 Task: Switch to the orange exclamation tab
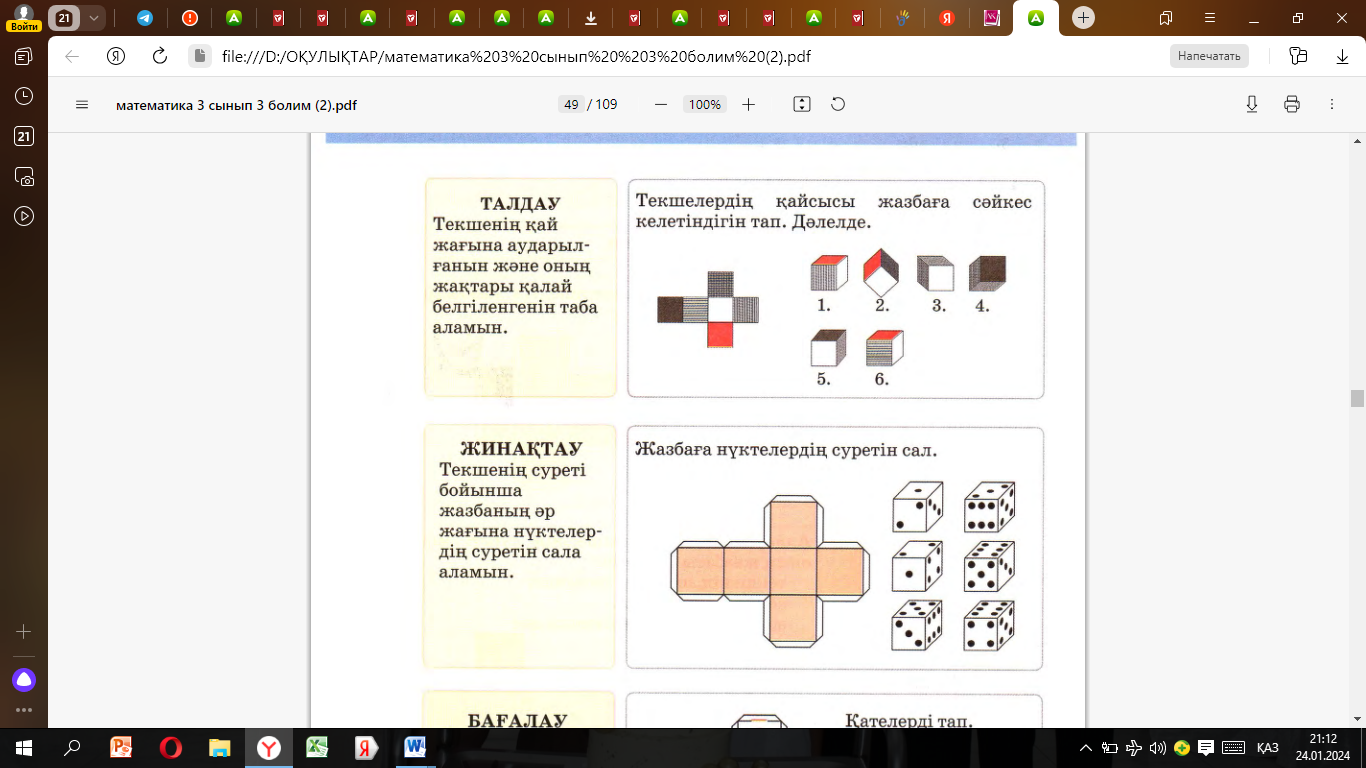coord(190,18)
